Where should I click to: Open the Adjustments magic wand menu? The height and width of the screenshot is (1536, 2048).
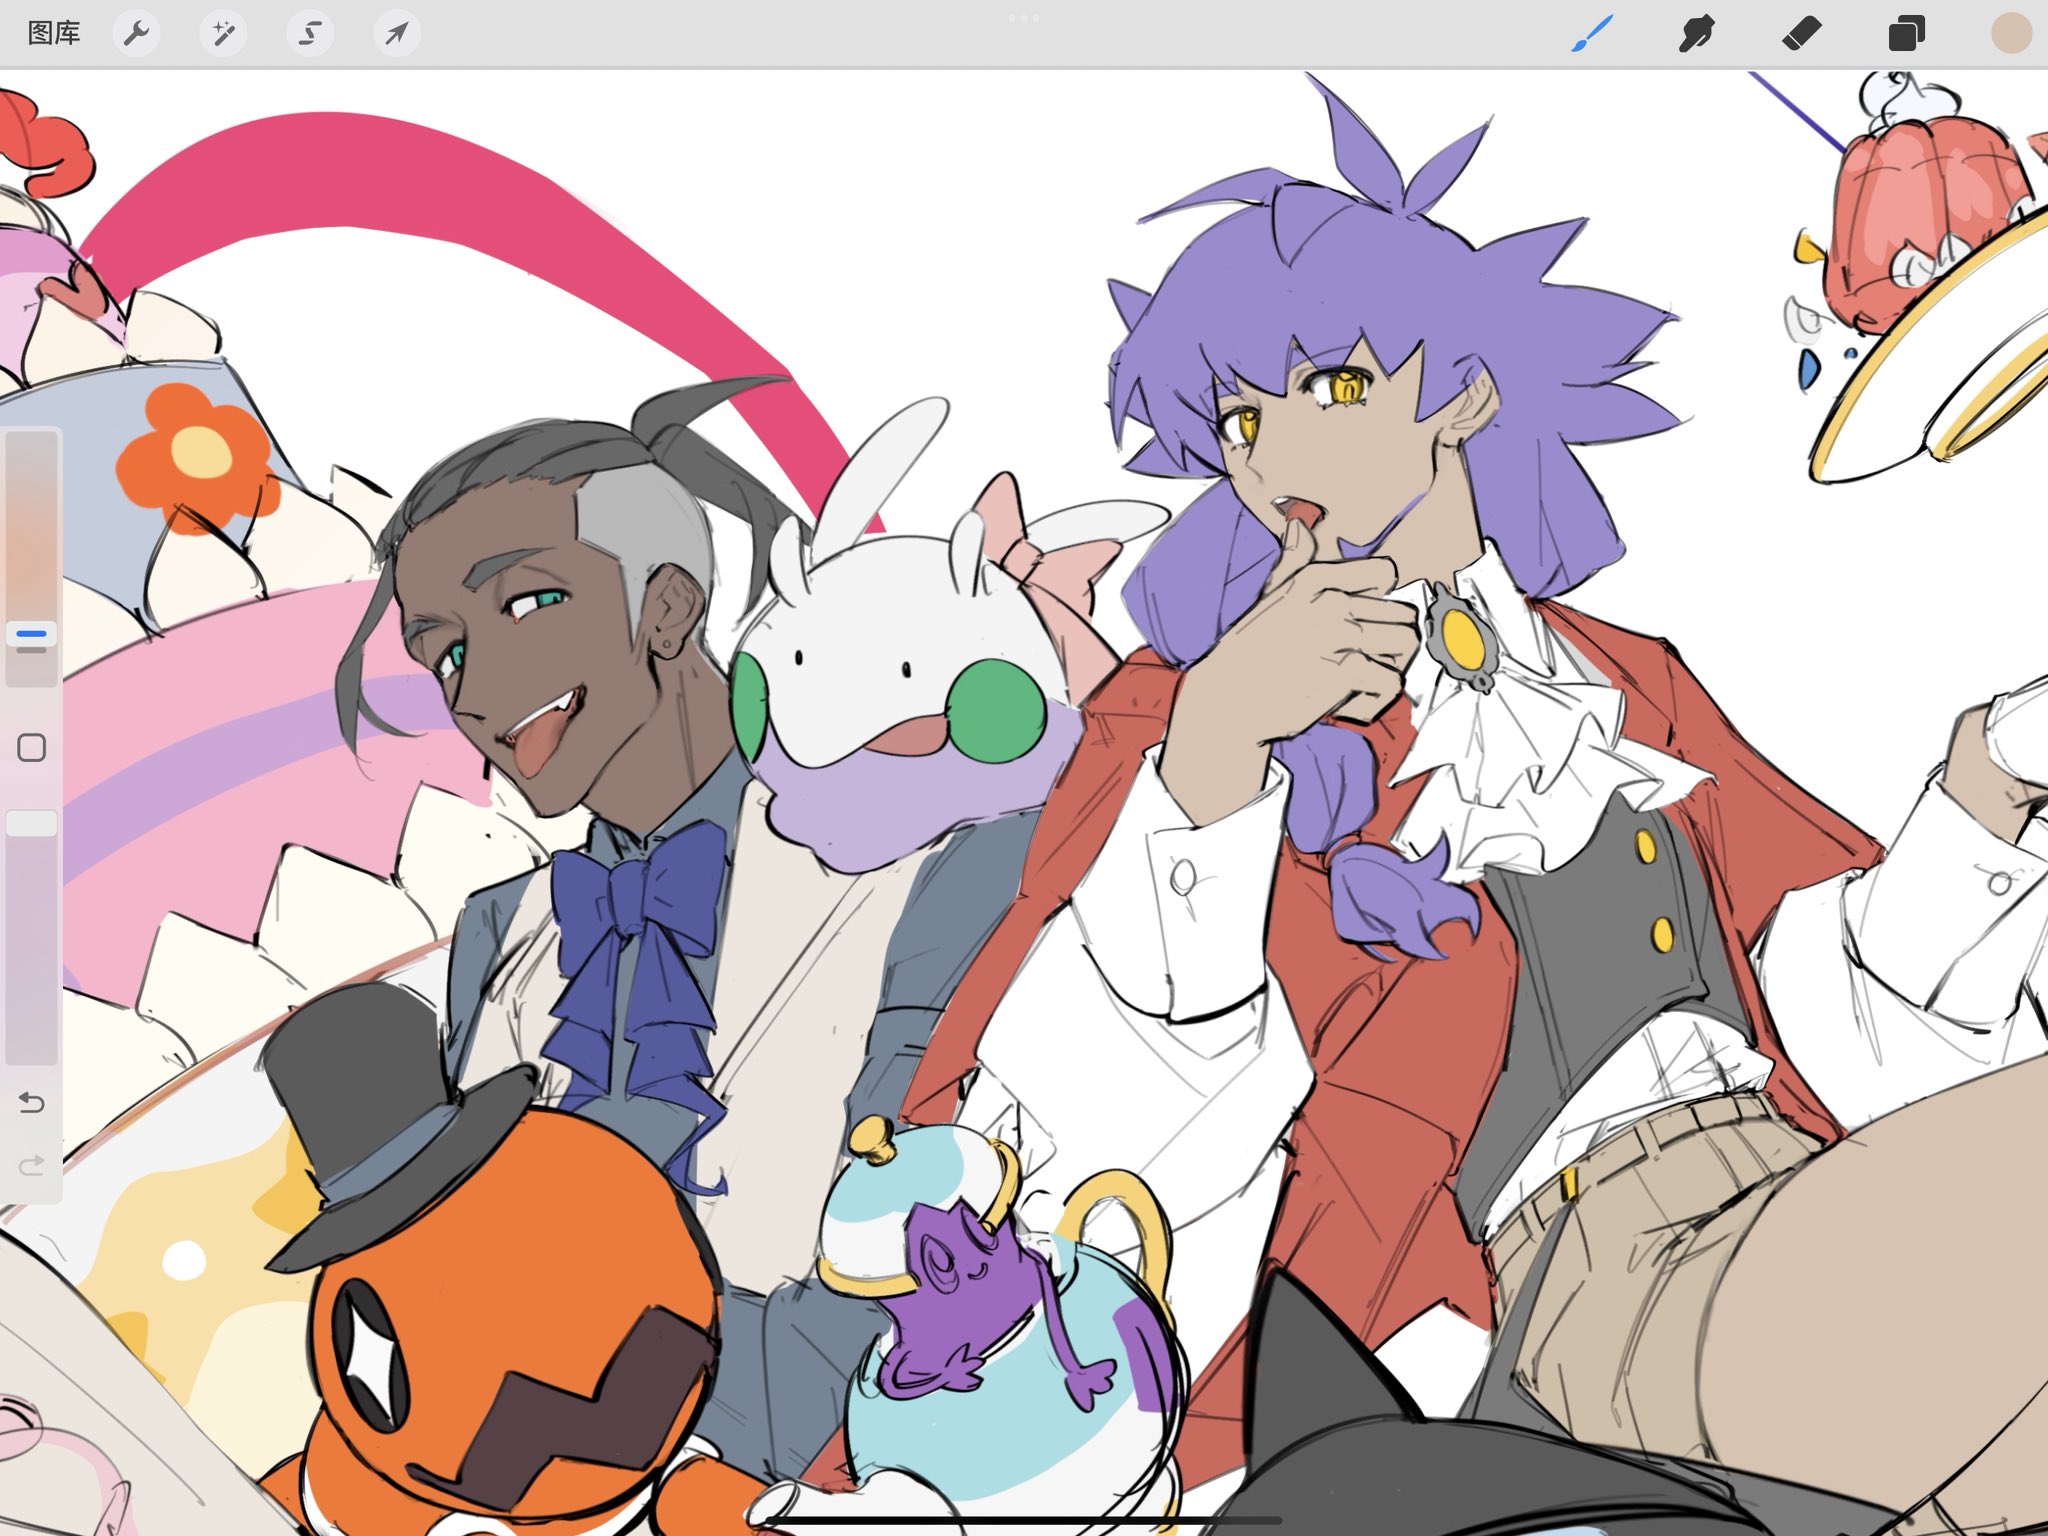[x=223, y=34]
